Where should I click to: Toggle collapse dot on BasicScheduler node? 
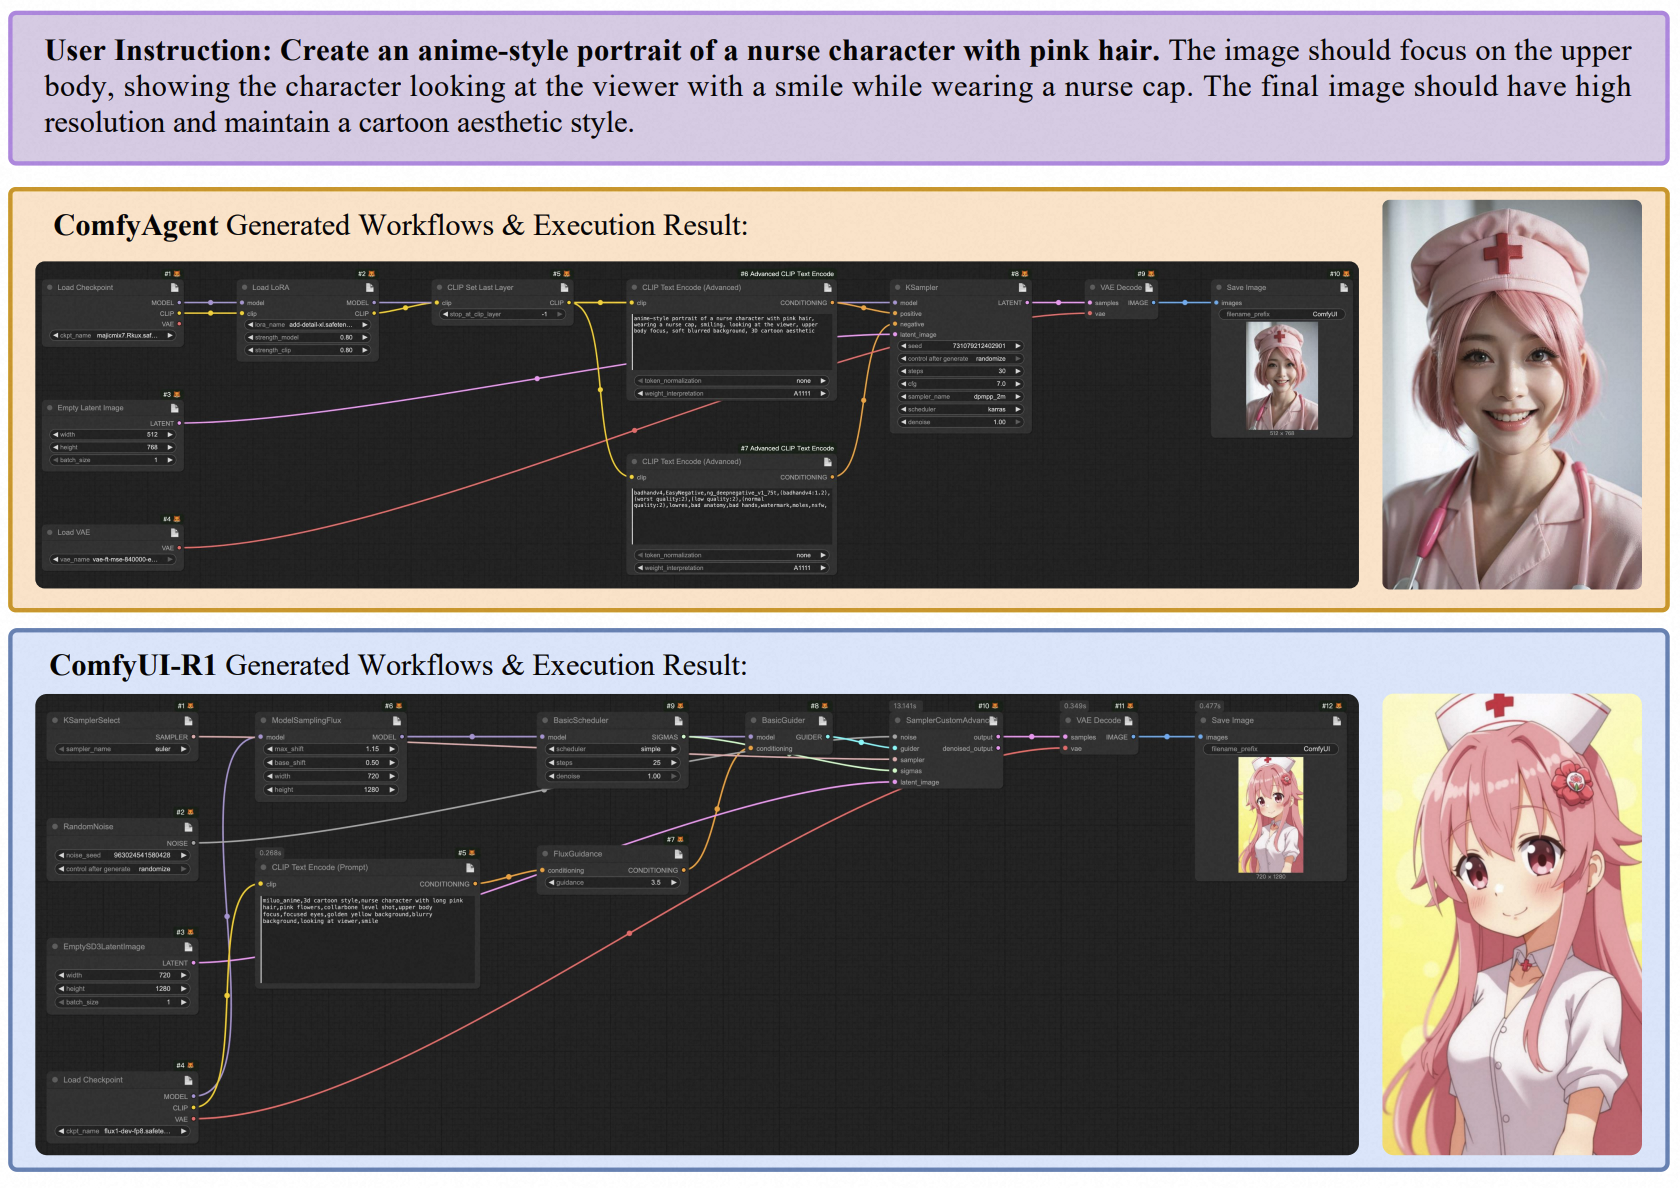[546, 721]
